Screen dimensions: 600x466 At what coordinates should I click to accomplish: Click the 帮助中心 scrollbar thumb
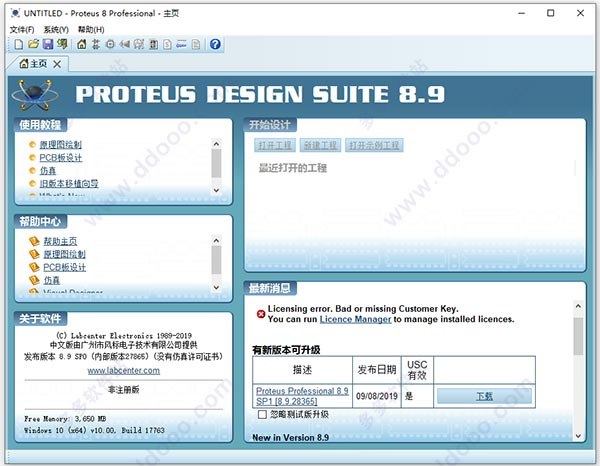click(x=216, y=260)
